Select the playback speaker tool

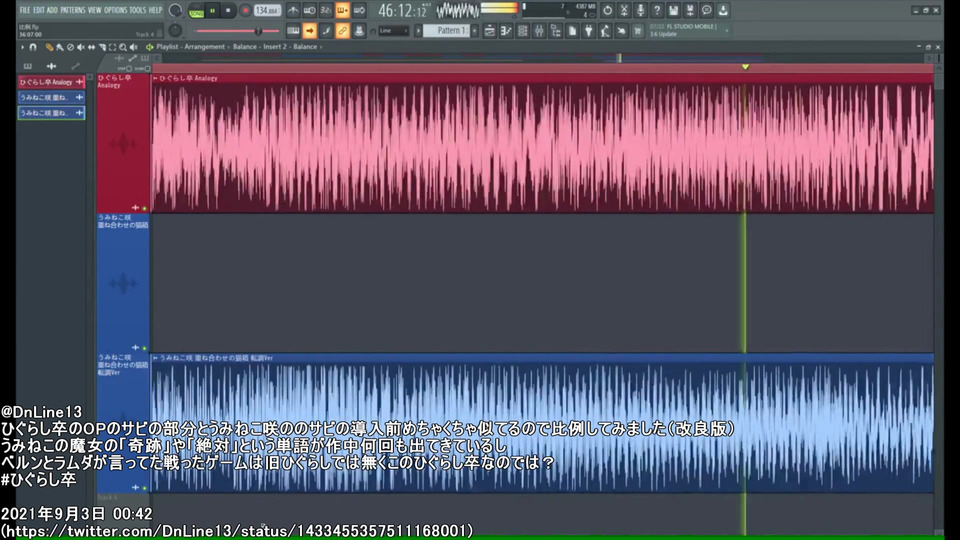(x=133, y=47)
